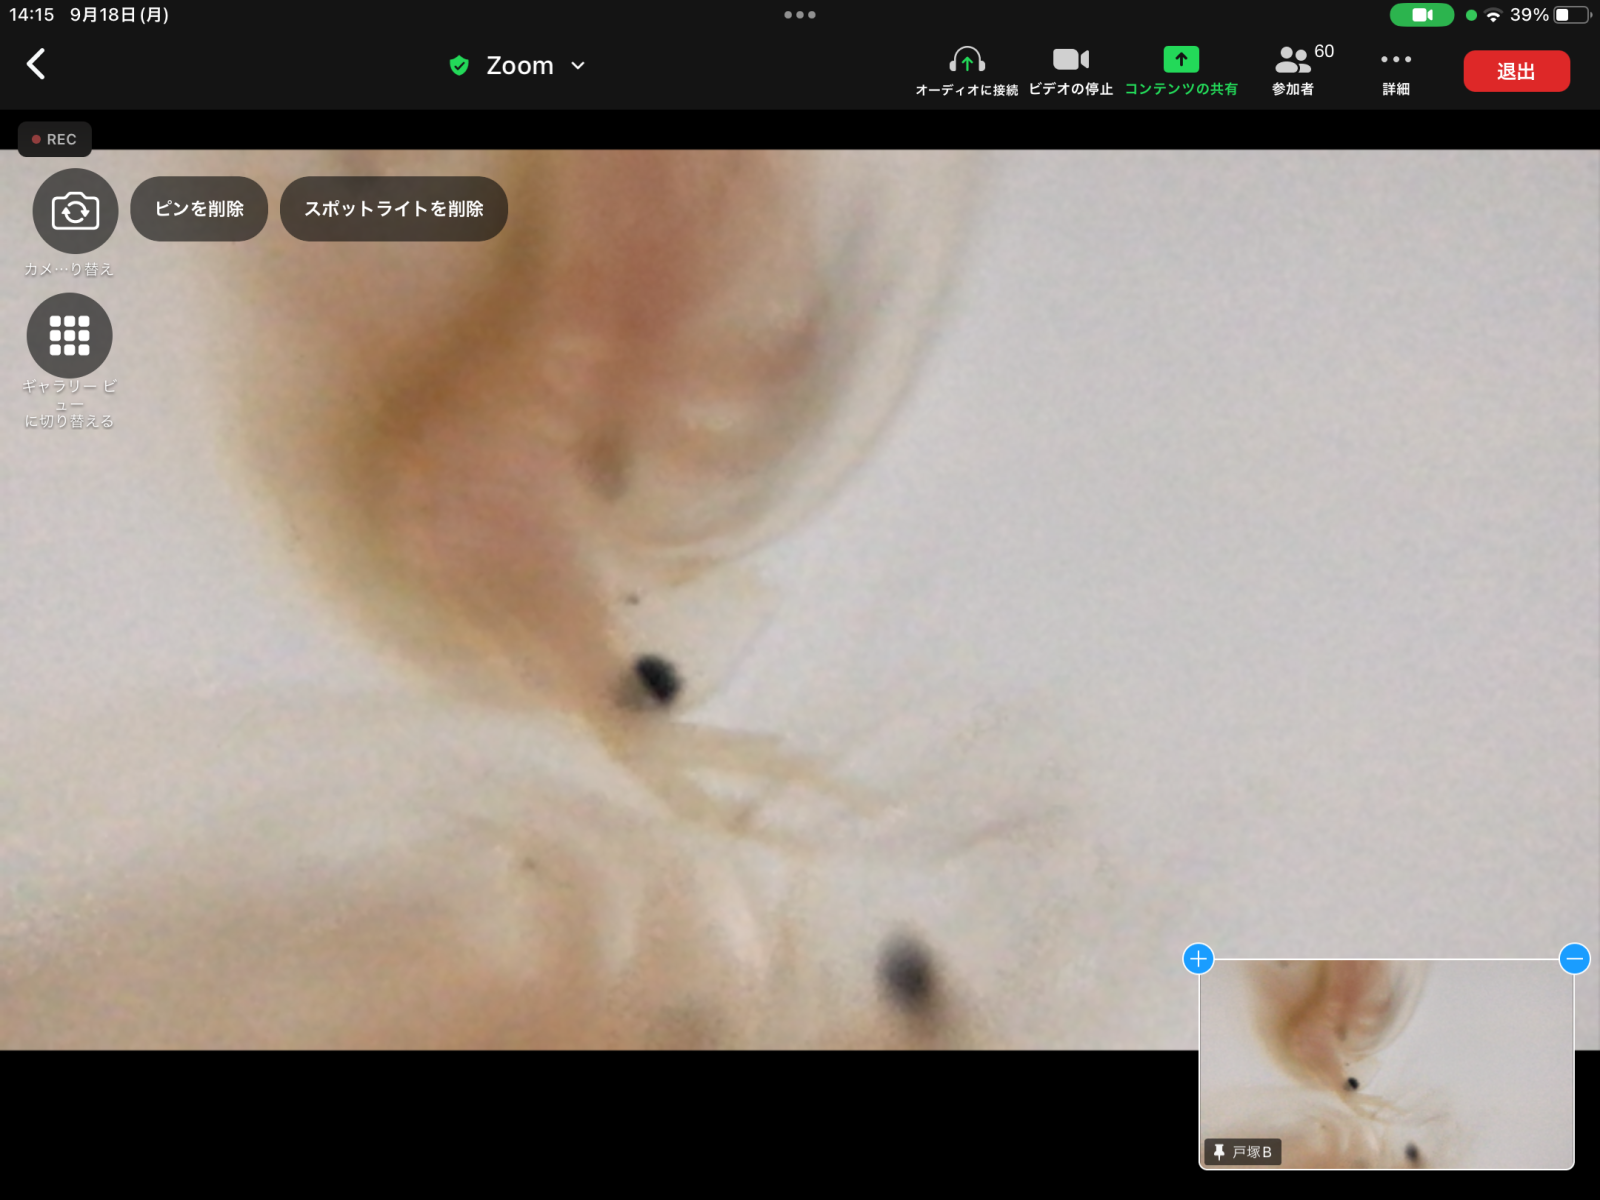Open the participants list icon

tap(1293, 61)
